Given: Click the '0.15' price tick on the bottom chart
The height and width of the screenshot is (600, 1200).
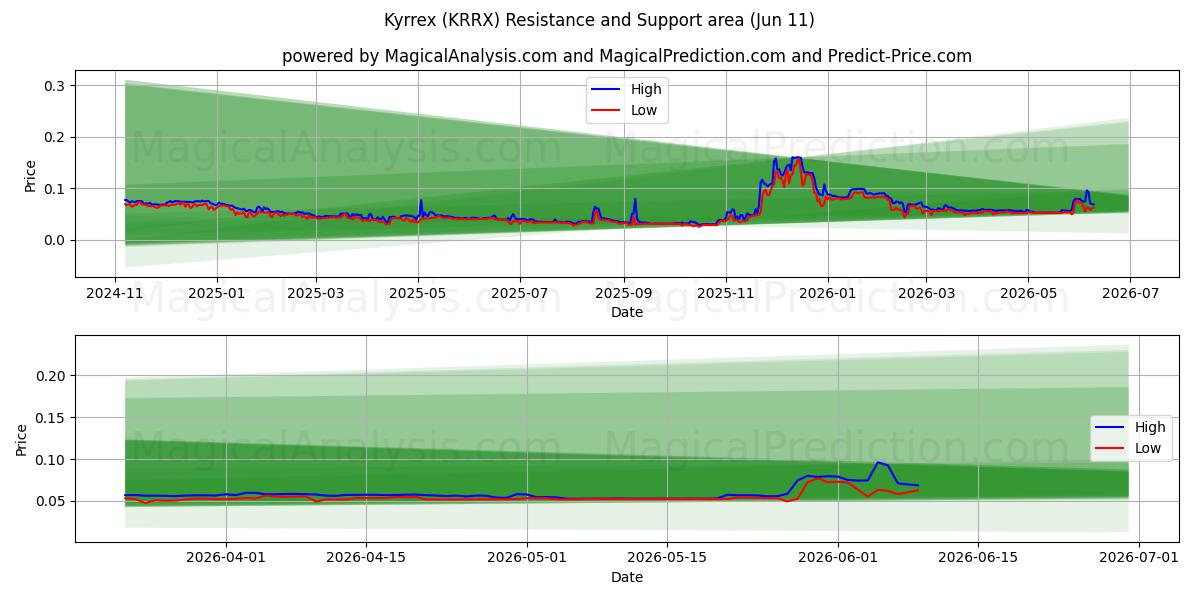Looking at the screenshot, I should tap(52, 418).
